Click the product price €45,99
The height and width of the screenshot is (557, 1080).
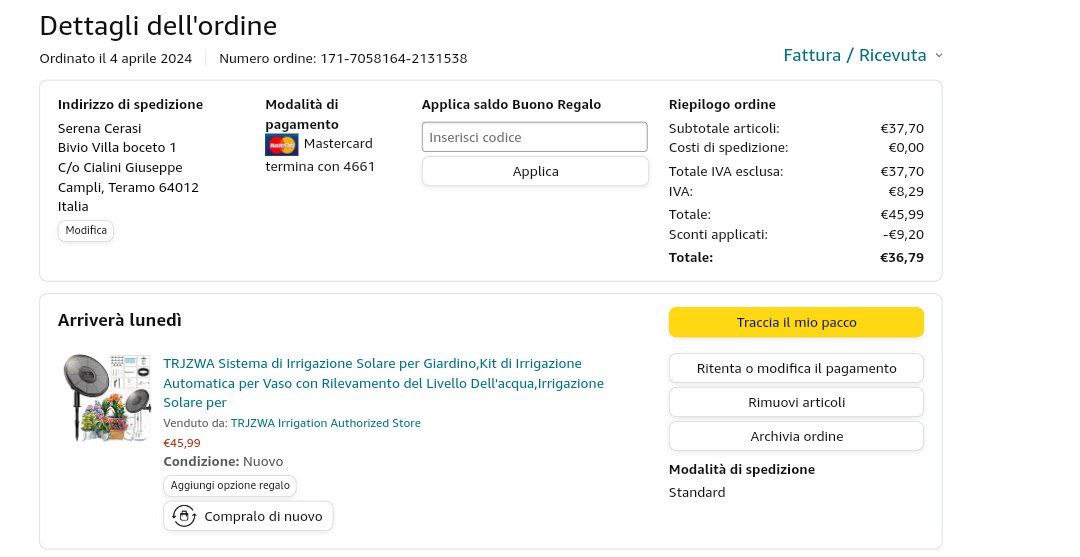[x=182, y=443]
